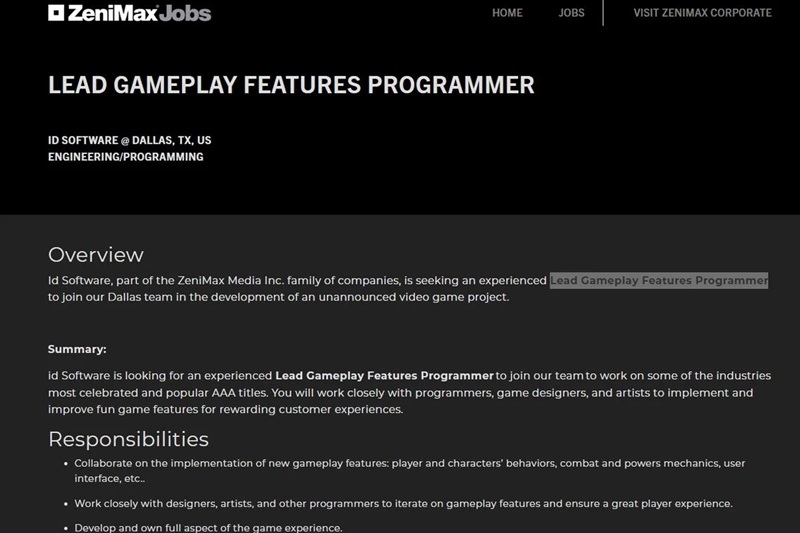Click 'most celebrated and popular AAA titles' text
800x533 pixels.
click(x=160, y=393)
